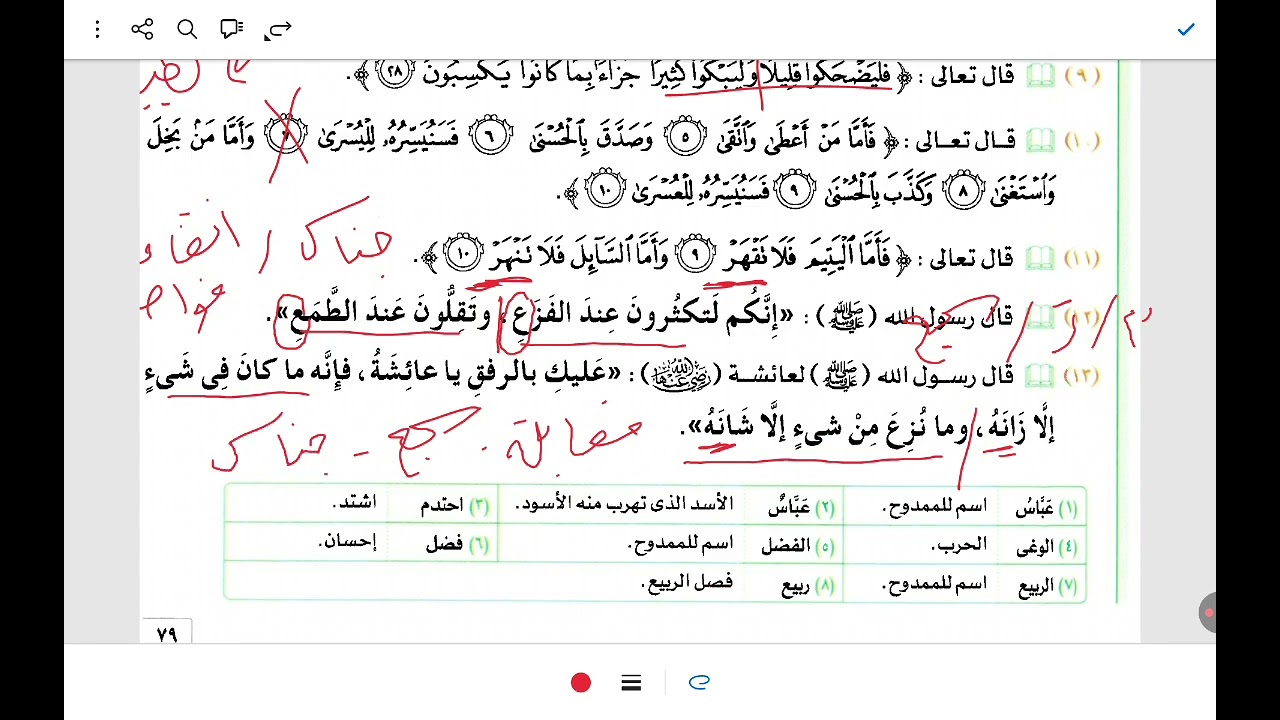Image resolution: width=1280 pixels, height=720 pixels.
Task: Click ربيع in table cell (٨)
Action: [795, 587]
